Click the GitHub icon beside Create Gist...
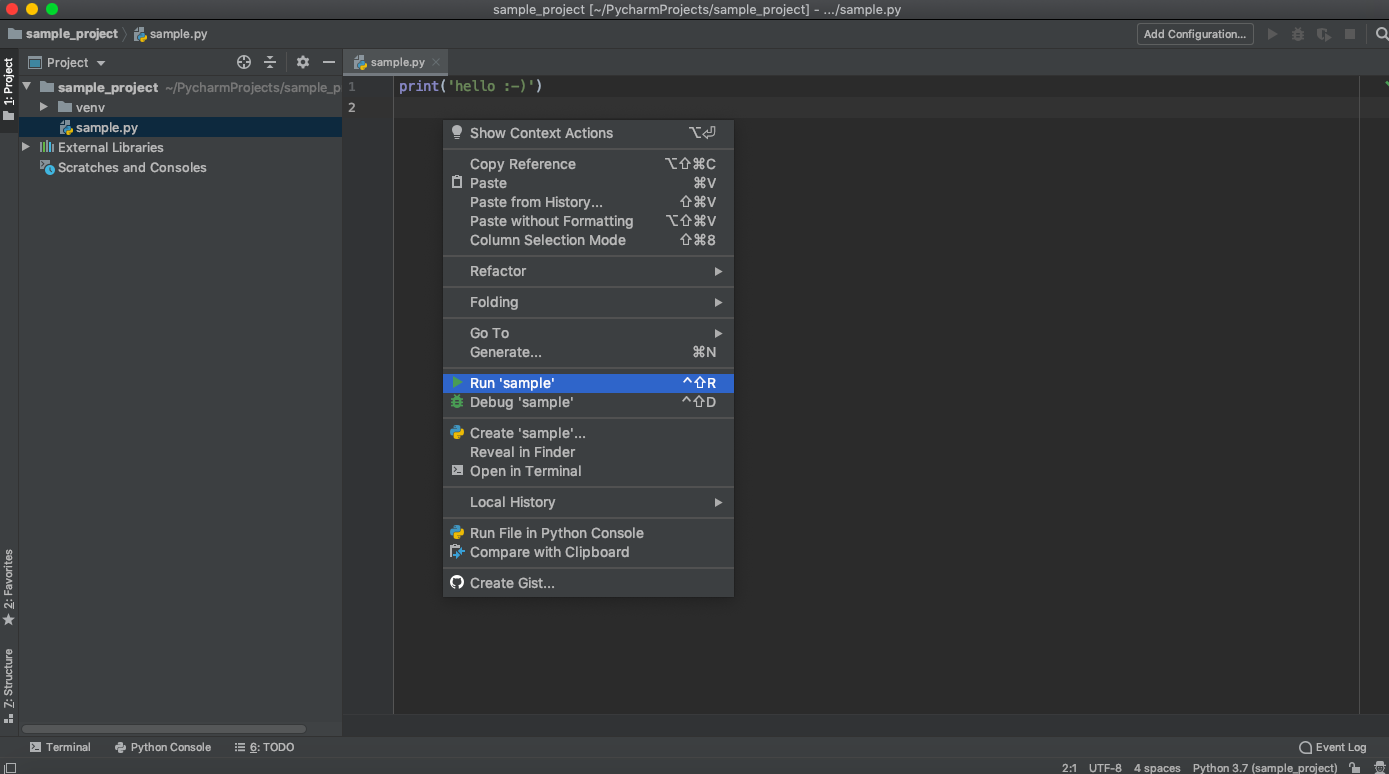Screen dimensions: 1389x774 [x=457, y=583]
